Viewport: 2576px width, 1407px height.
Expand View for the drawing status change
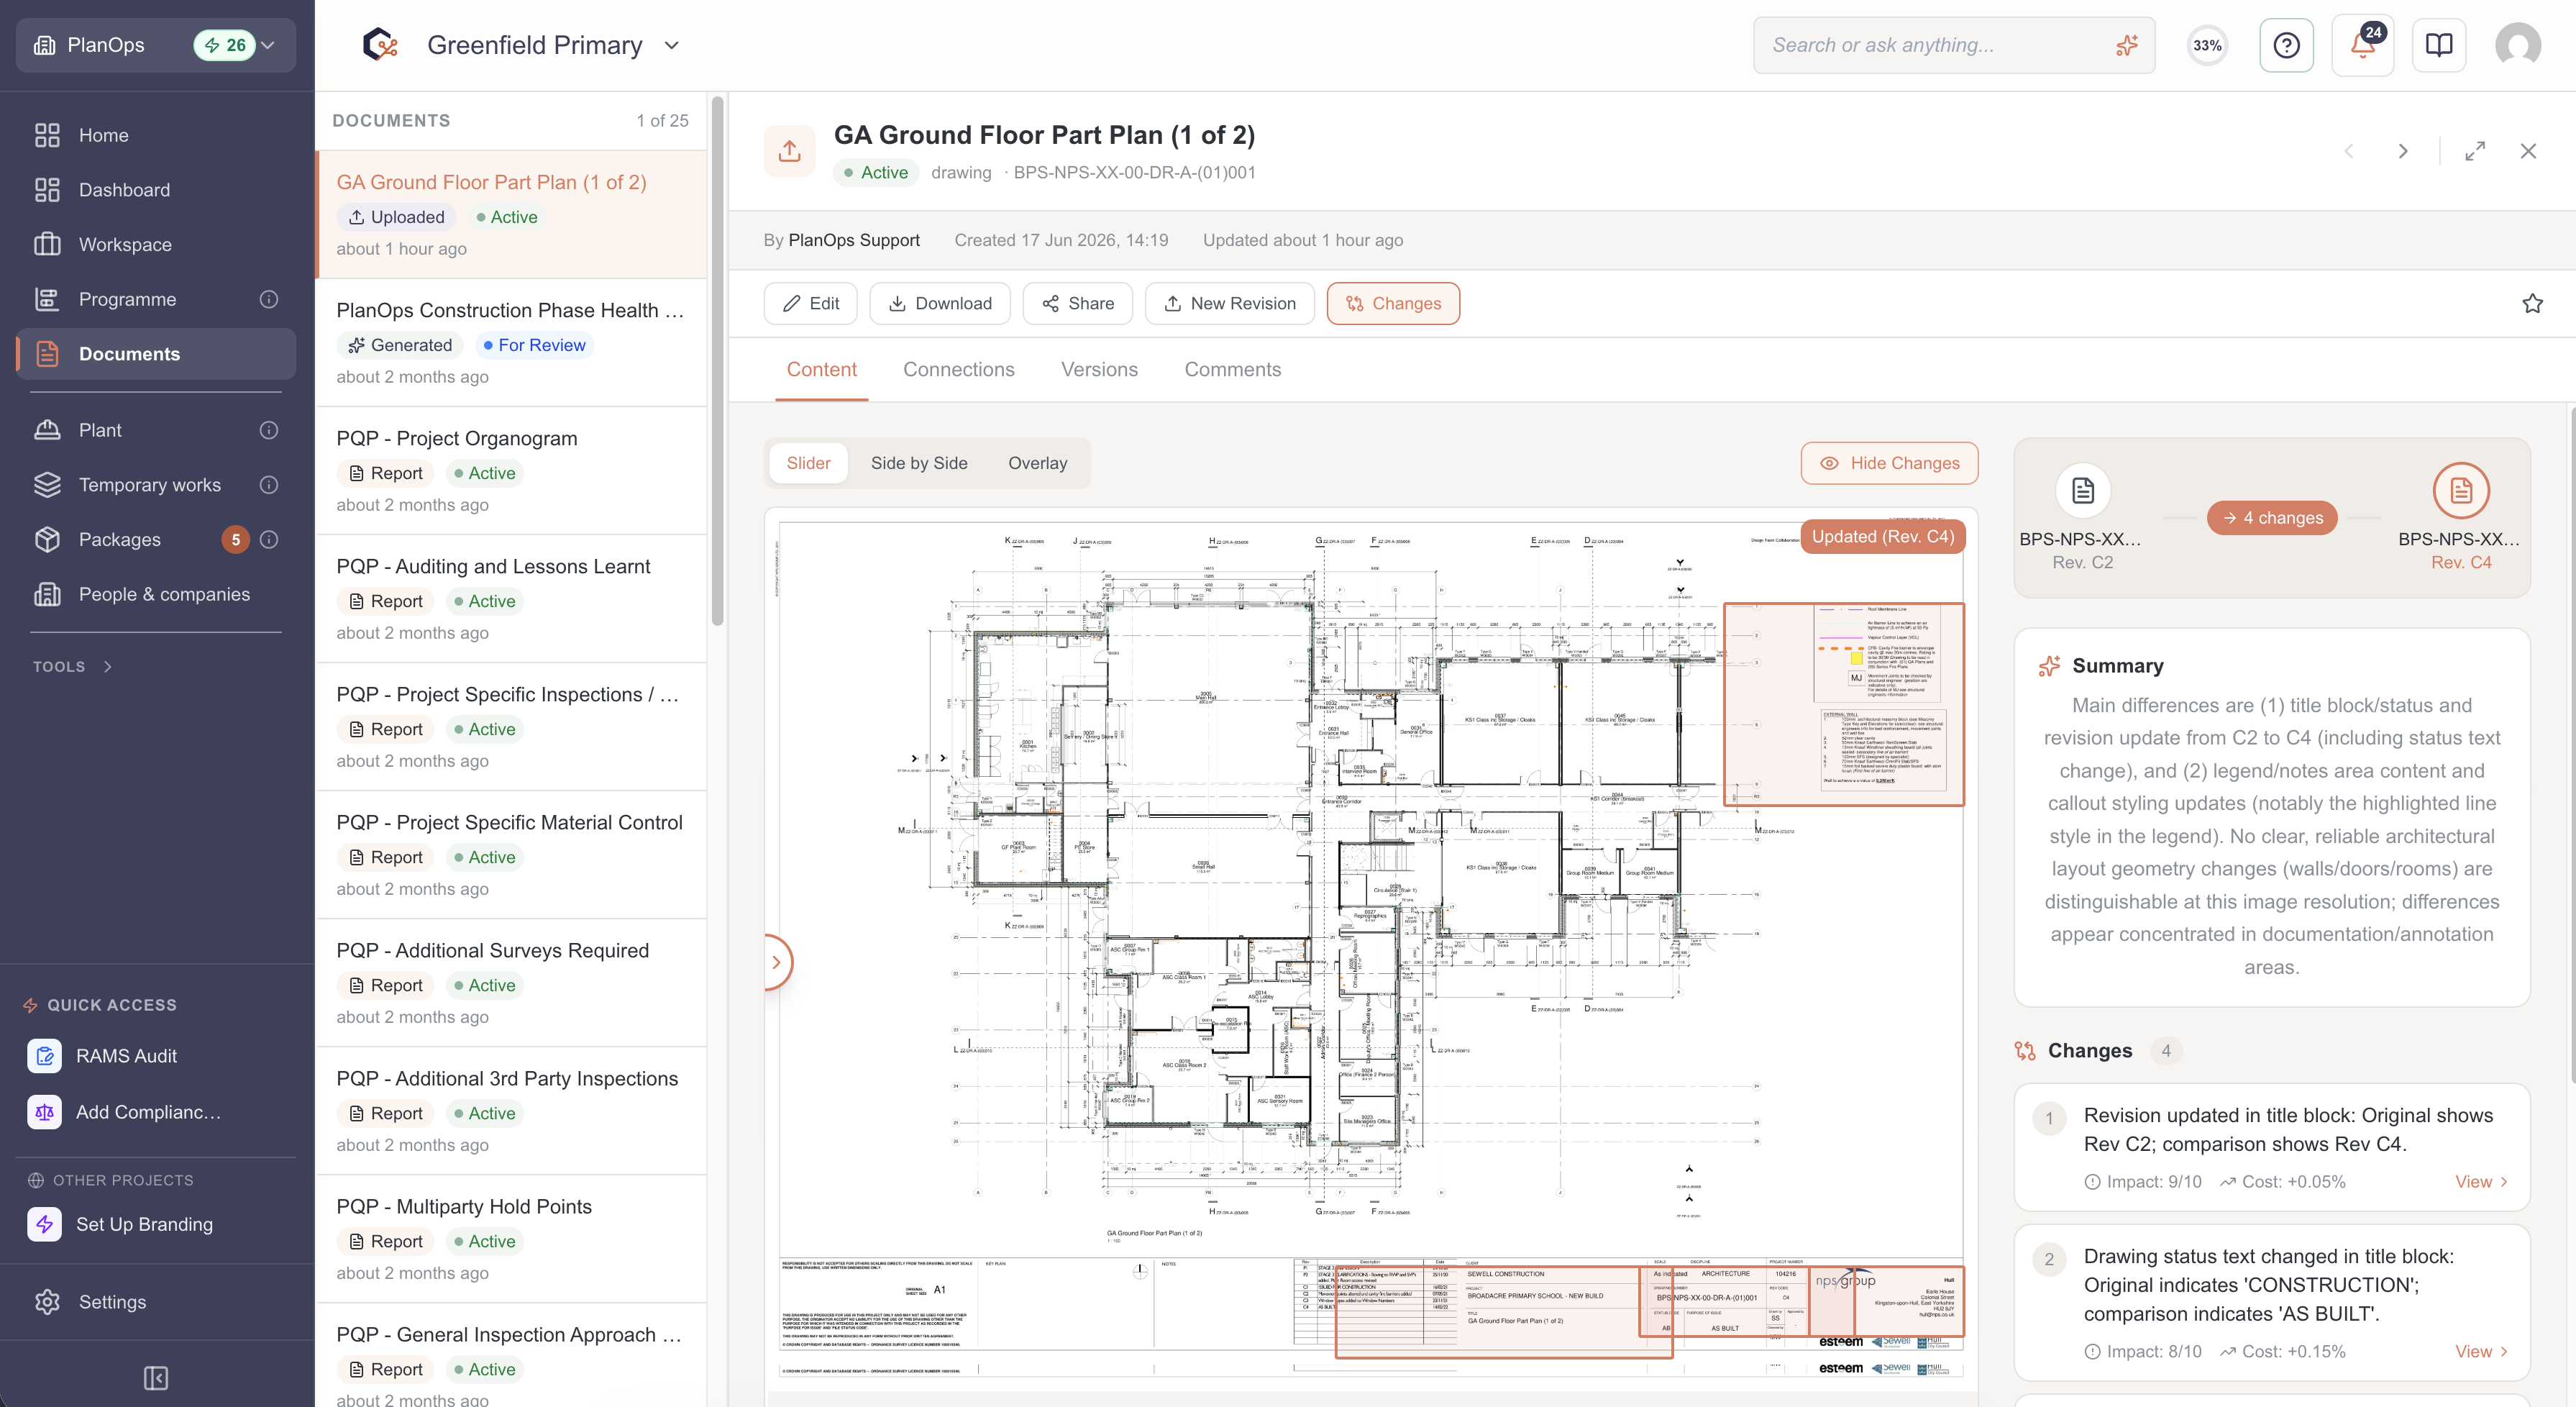2481,1351
